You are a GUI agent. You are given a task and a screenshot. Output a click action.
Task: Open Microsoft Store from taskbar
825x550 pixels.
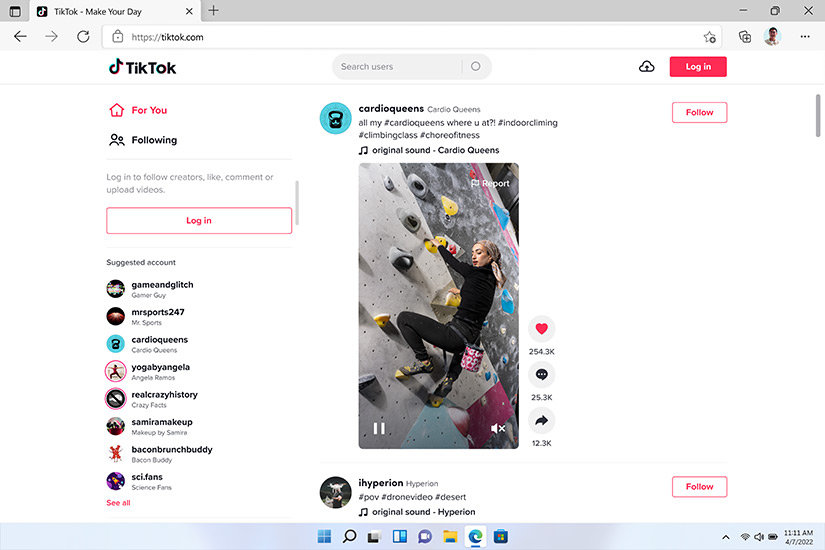coord(500,536)
